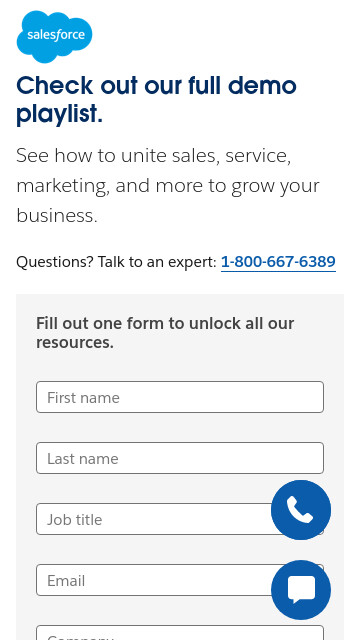The width and height of the screenshot is (360, 640).
Task: Click the 'Fill out one form' form heading
Action: click(x=165, y=333)
